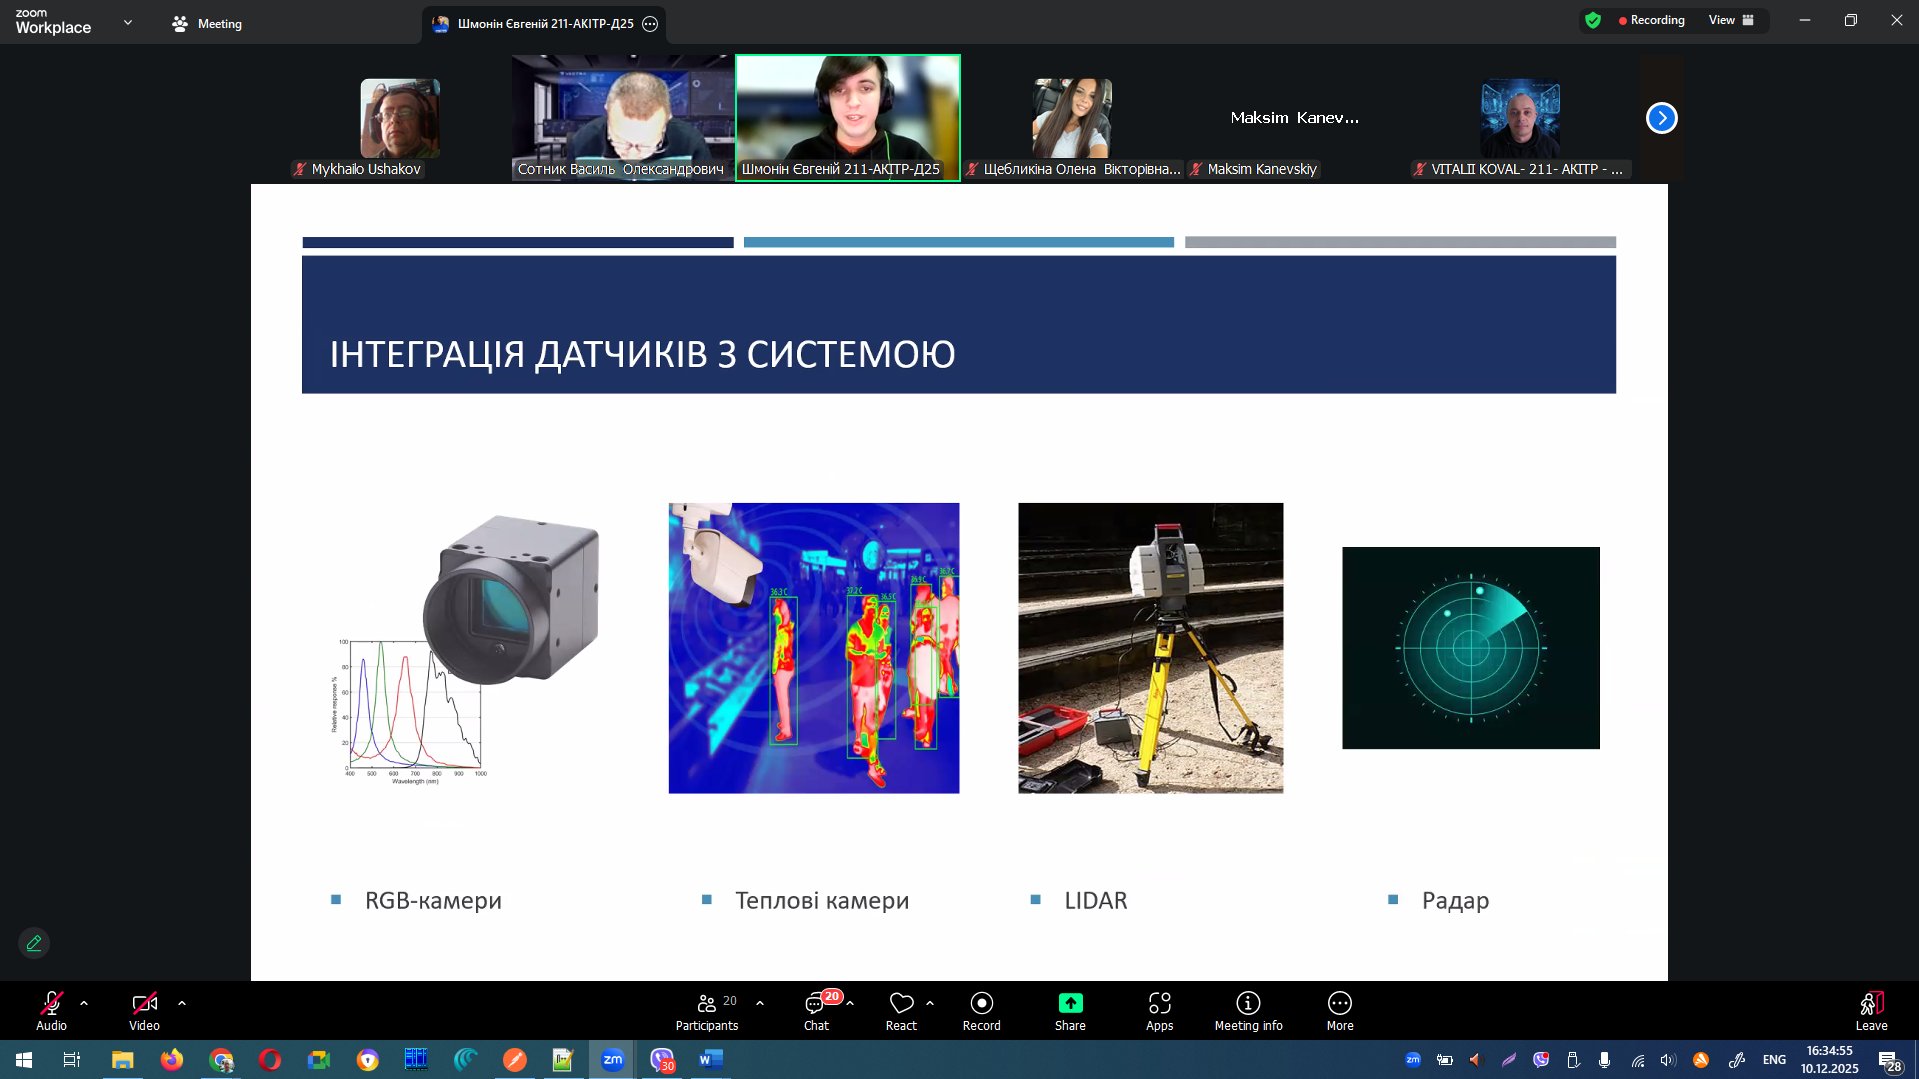Turn on camera with the Video button
Screen dimensions: 1919x1079
tap(144, 1010)
